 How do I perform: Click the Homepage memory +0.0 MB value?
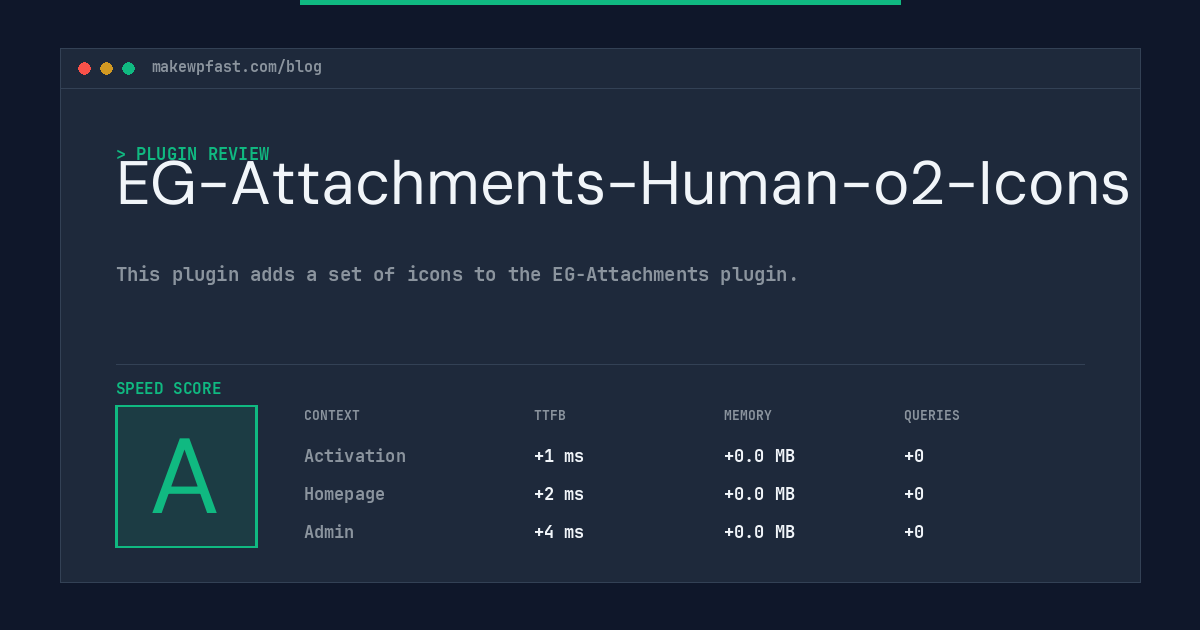(x=759, y=494)
